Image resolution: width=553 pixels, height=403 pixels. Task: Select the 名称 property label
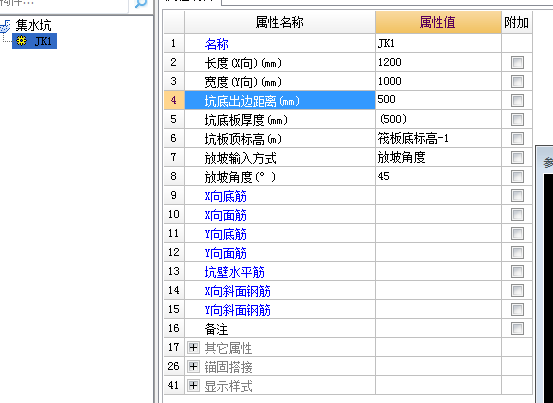[217, 44]
